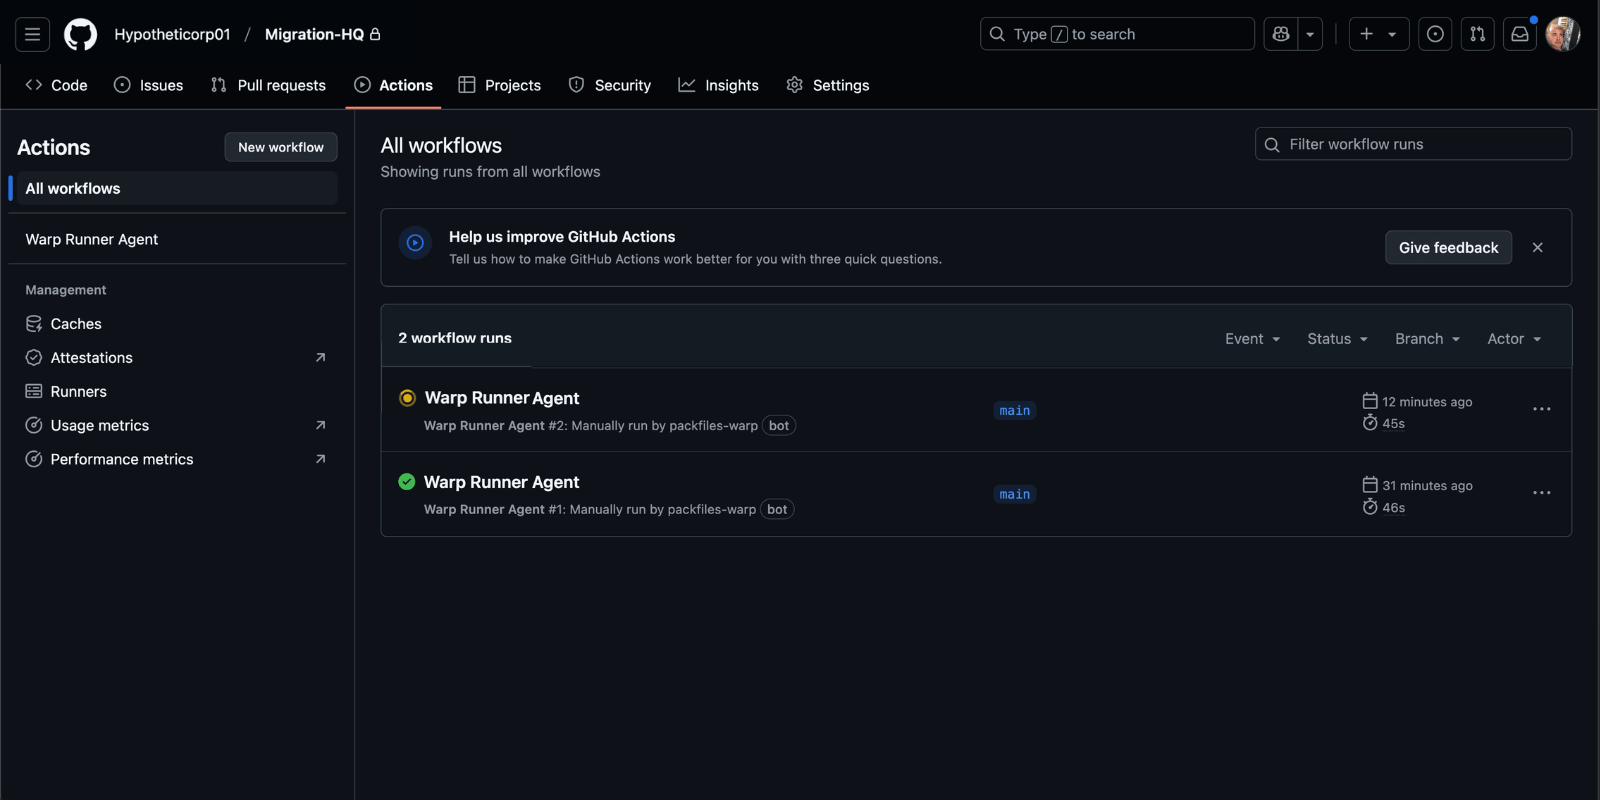Click the 31 minutes ago timestamp
This screenshot has height=800, width=1600.
pos(1427,486)
